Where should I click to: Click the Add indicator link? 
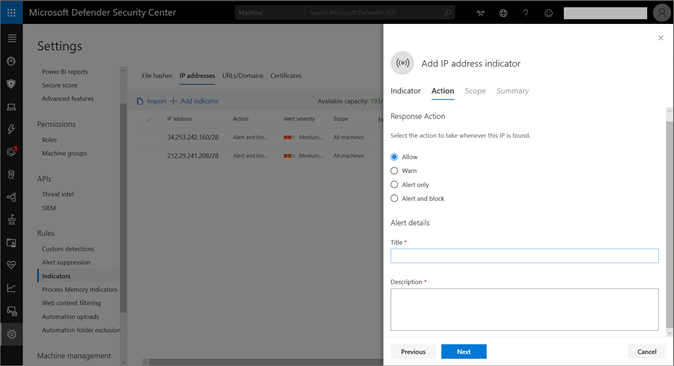click(x=194, y=101)
